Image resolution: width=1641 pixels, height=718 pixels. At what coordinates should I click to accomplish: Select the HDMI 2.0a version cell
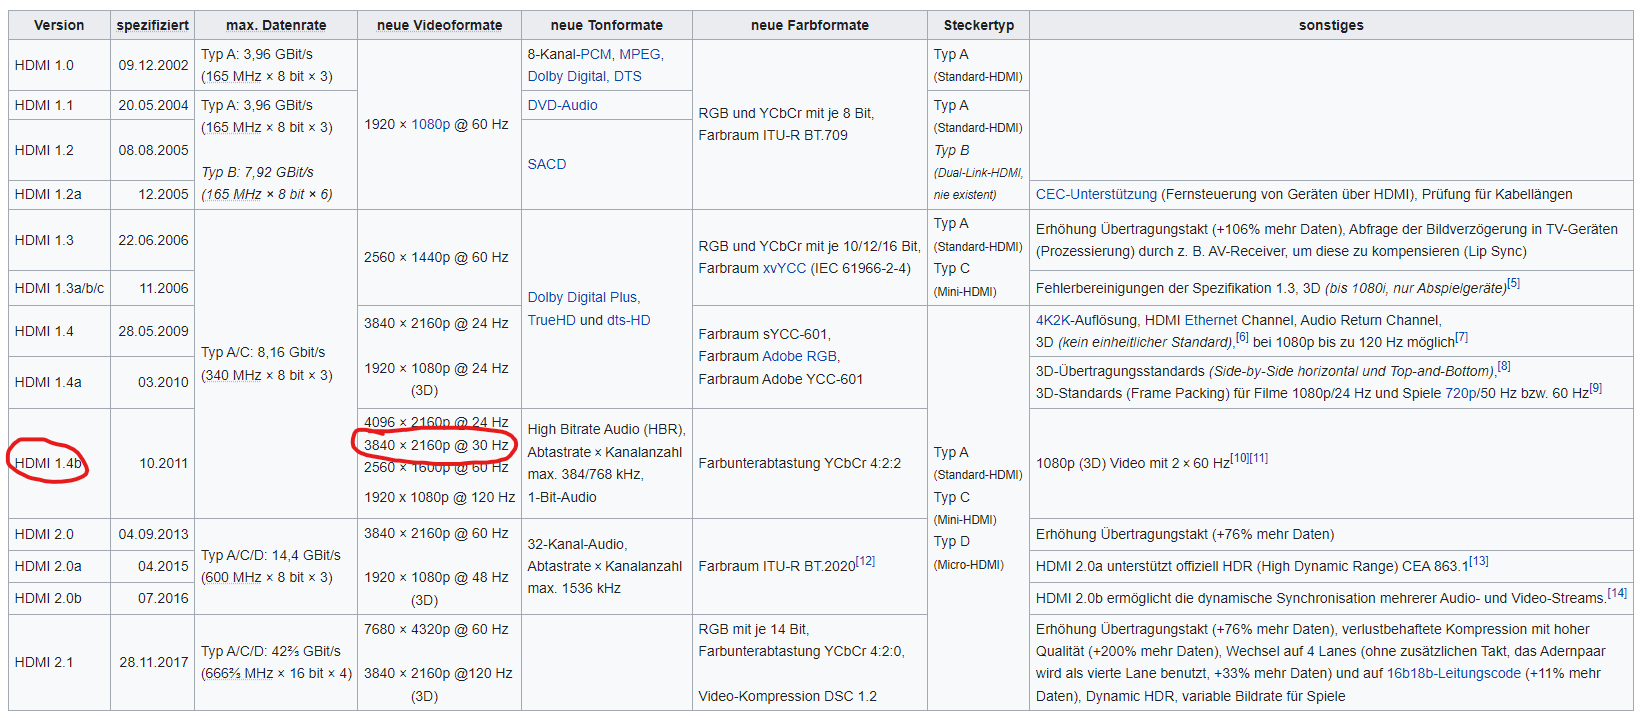point(59,566)
